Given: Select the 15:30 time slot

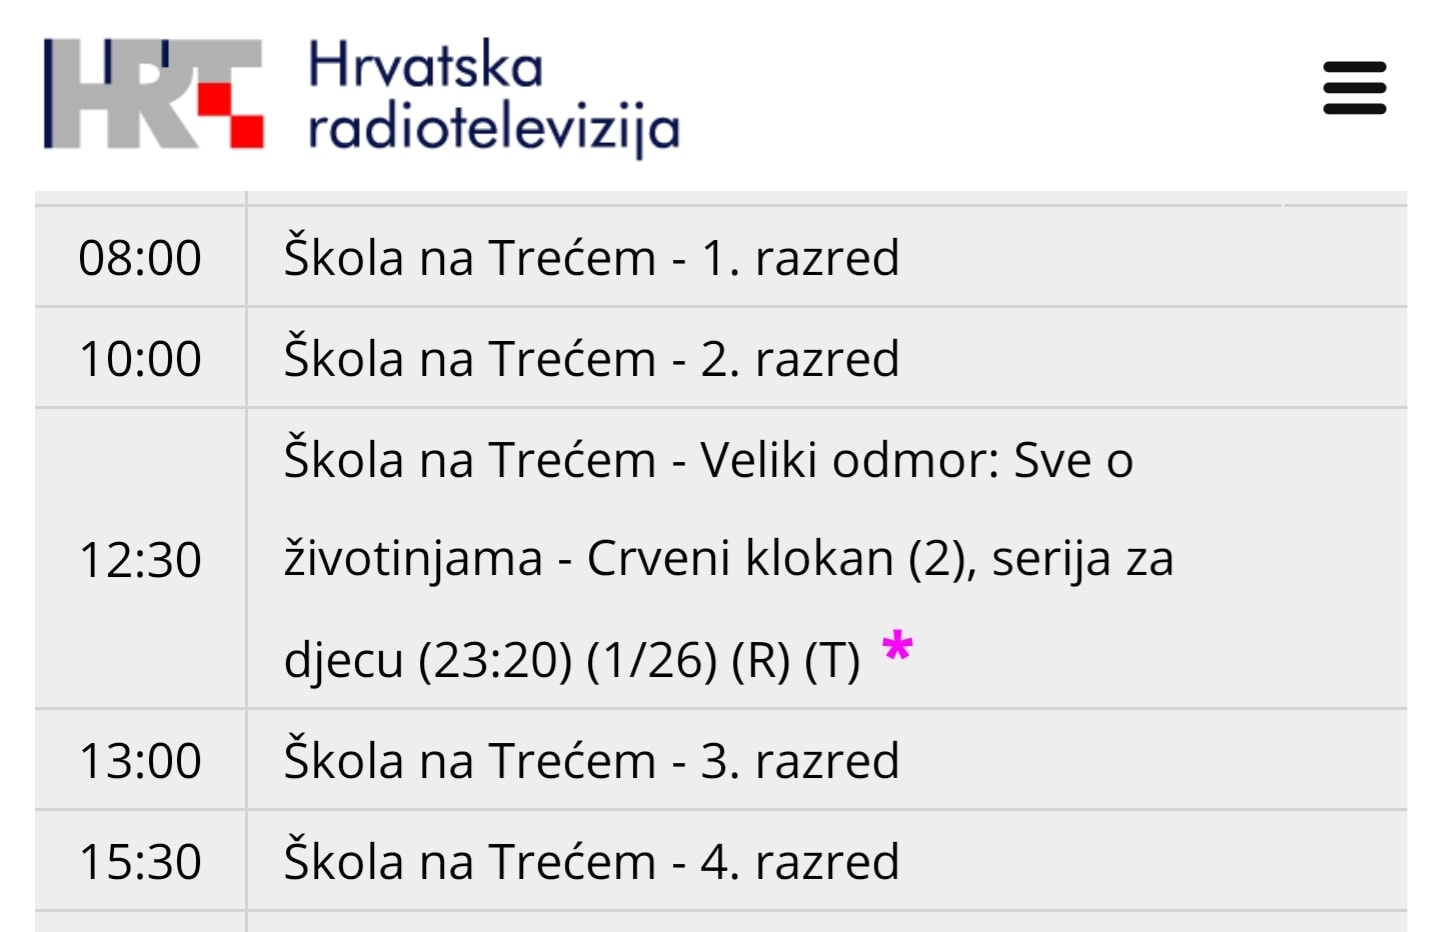Looking at the screenshot, I should point(140,862).
